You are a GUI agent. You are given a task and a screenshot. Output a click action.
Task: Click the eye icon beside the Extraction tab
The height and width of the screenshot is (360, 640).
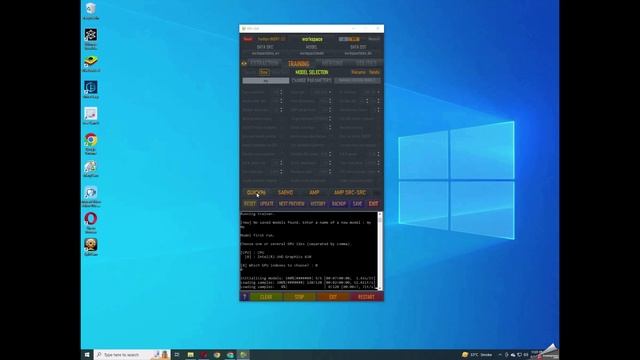(244, 63)
